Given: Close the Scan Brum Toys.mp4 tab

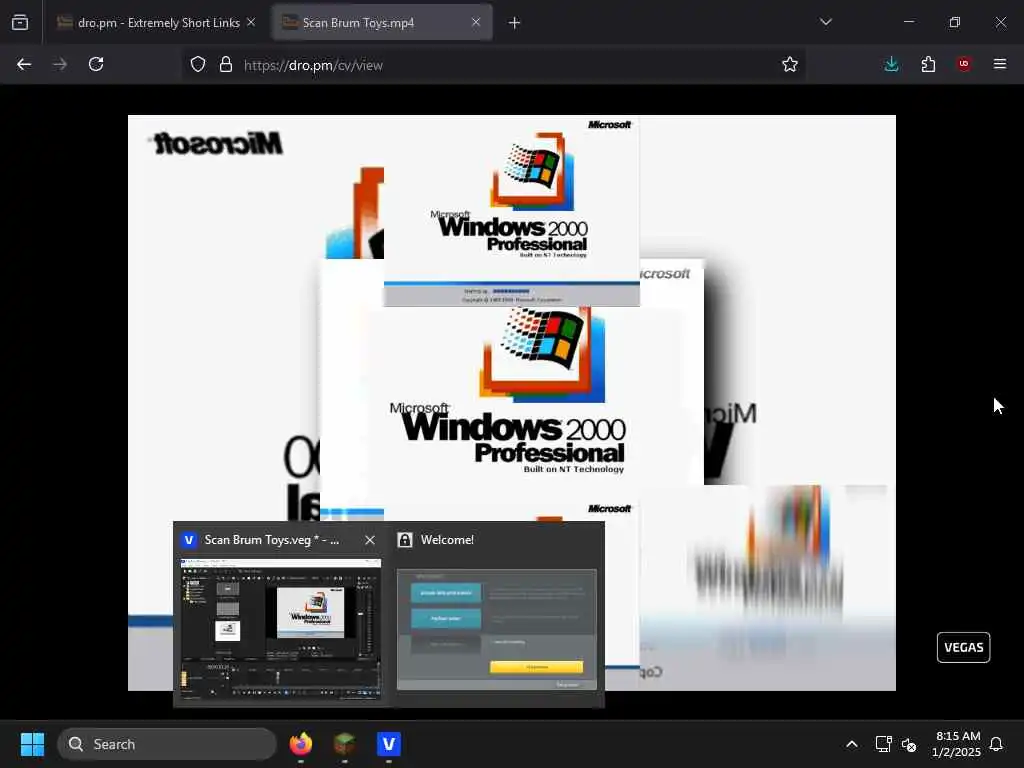Looking at the screenshot, I should pyautogui.click(x=476, y=23).
